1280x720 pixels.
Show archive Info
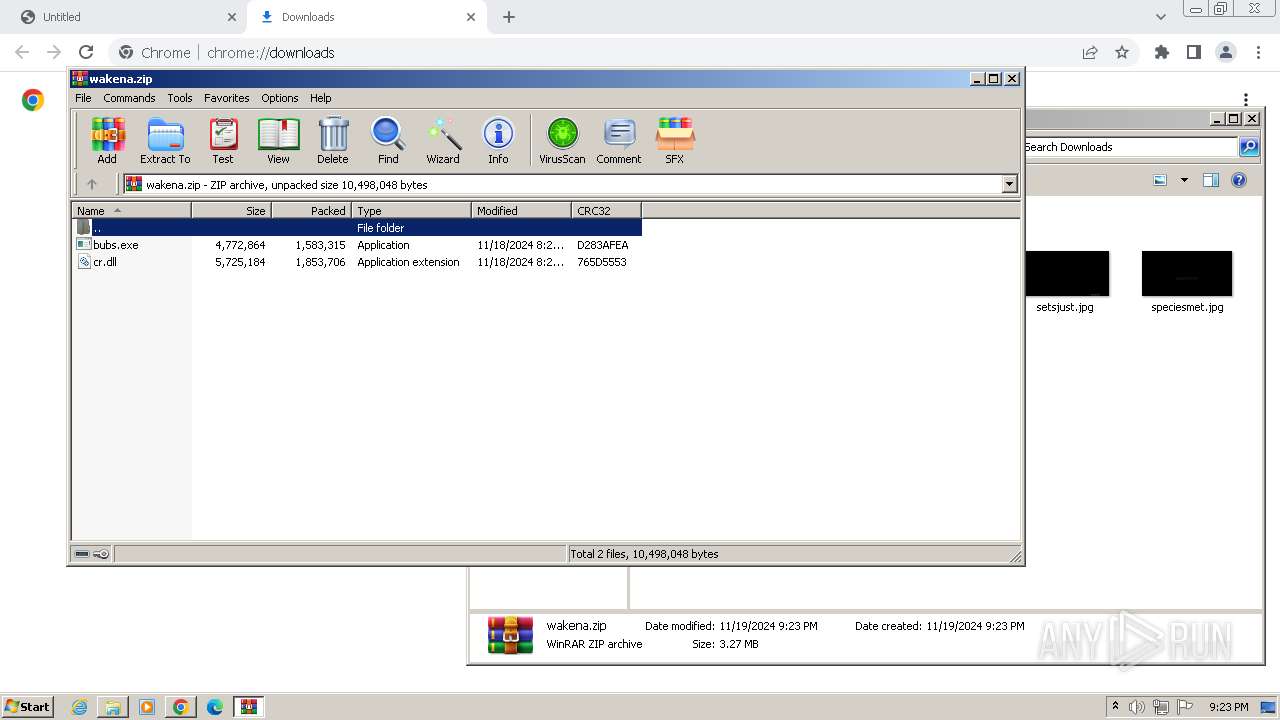pos(498,140)
